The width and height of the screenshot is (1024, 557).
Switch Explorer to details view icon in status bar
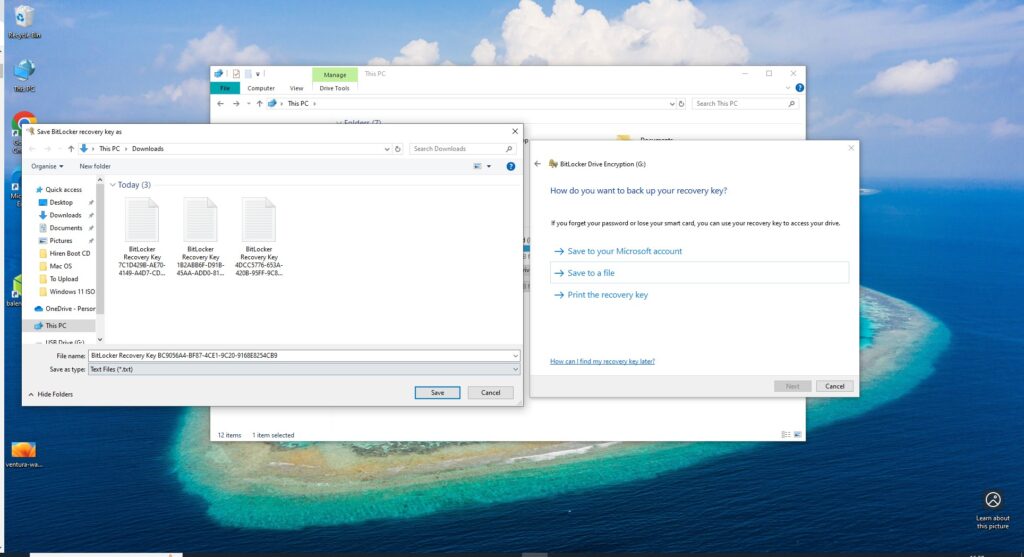click(786, 435)
